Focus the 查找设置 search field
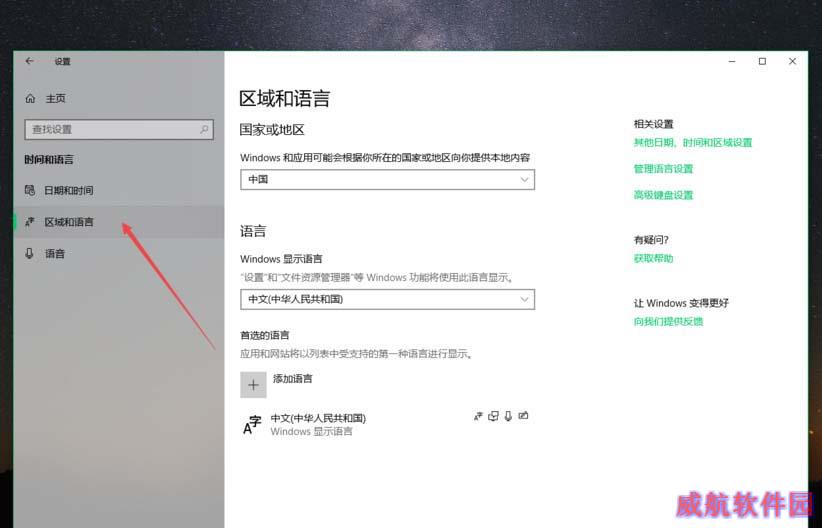This screenshot has height=528, width=822. [x=119, y=129]
